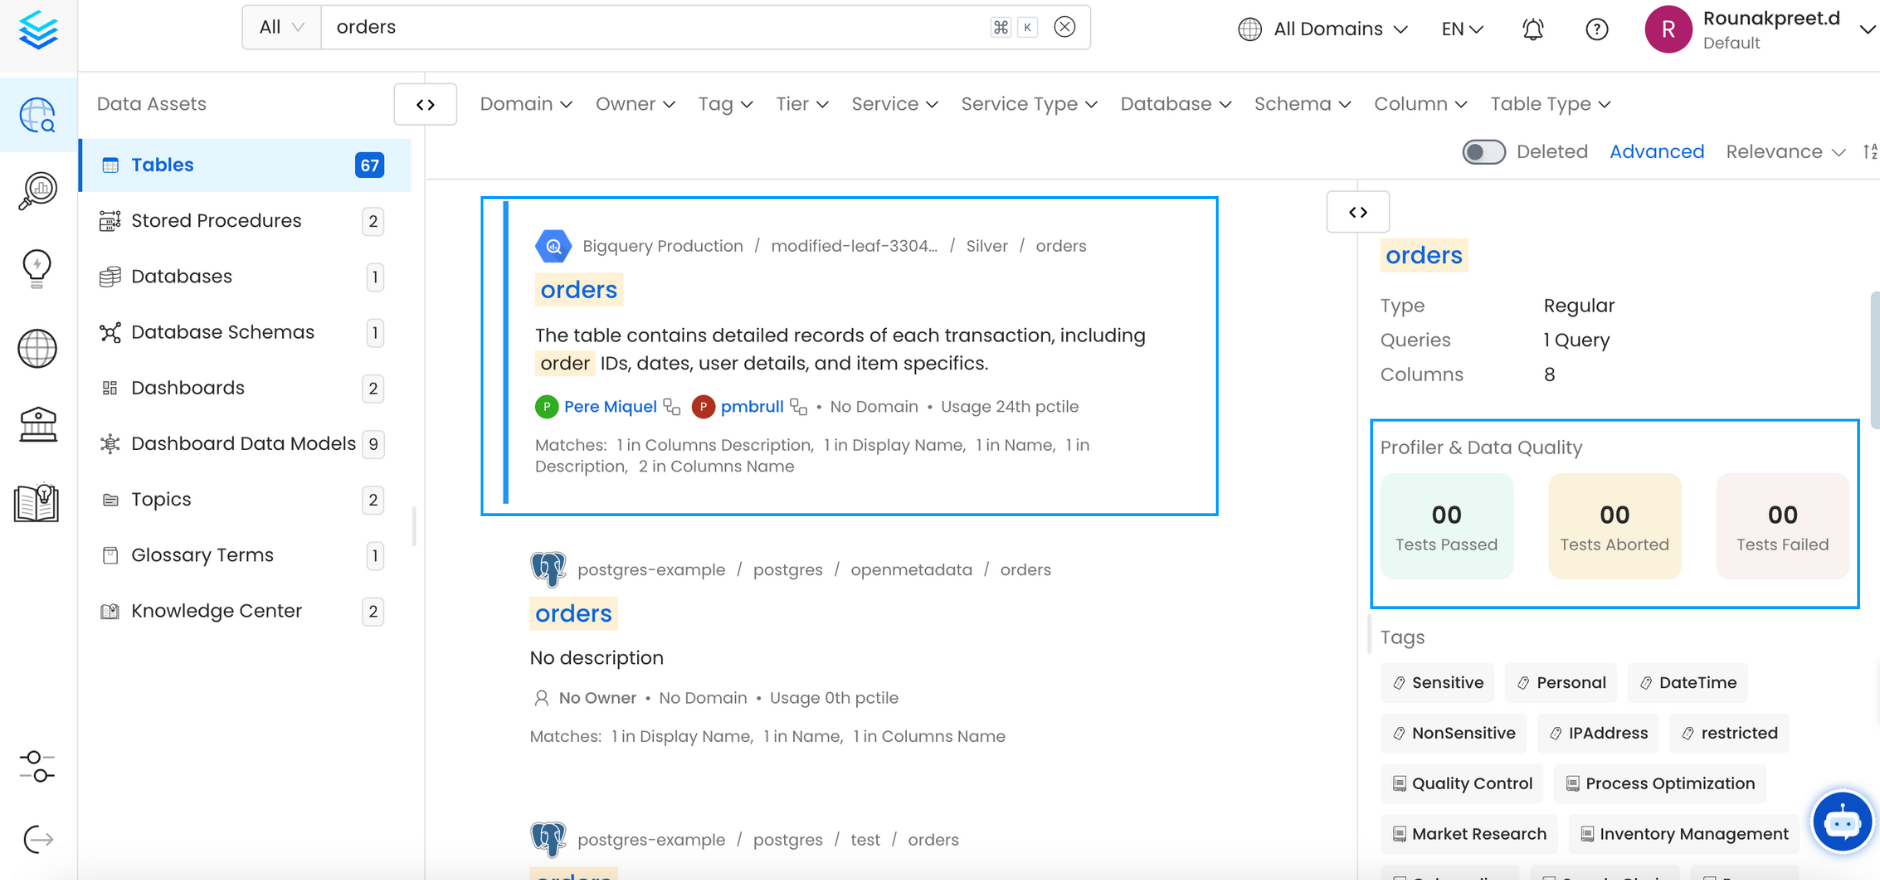Open the Observability magnifier sidebar icon
Image resolution: width=1880 pixels, height=880 pixels.
(38, 191)
